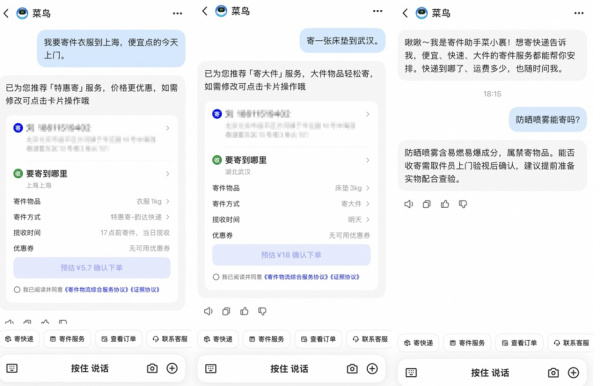Select 联系客服 chip in left screen
Viewport: 600px width, 386px height.
point(170,339)
